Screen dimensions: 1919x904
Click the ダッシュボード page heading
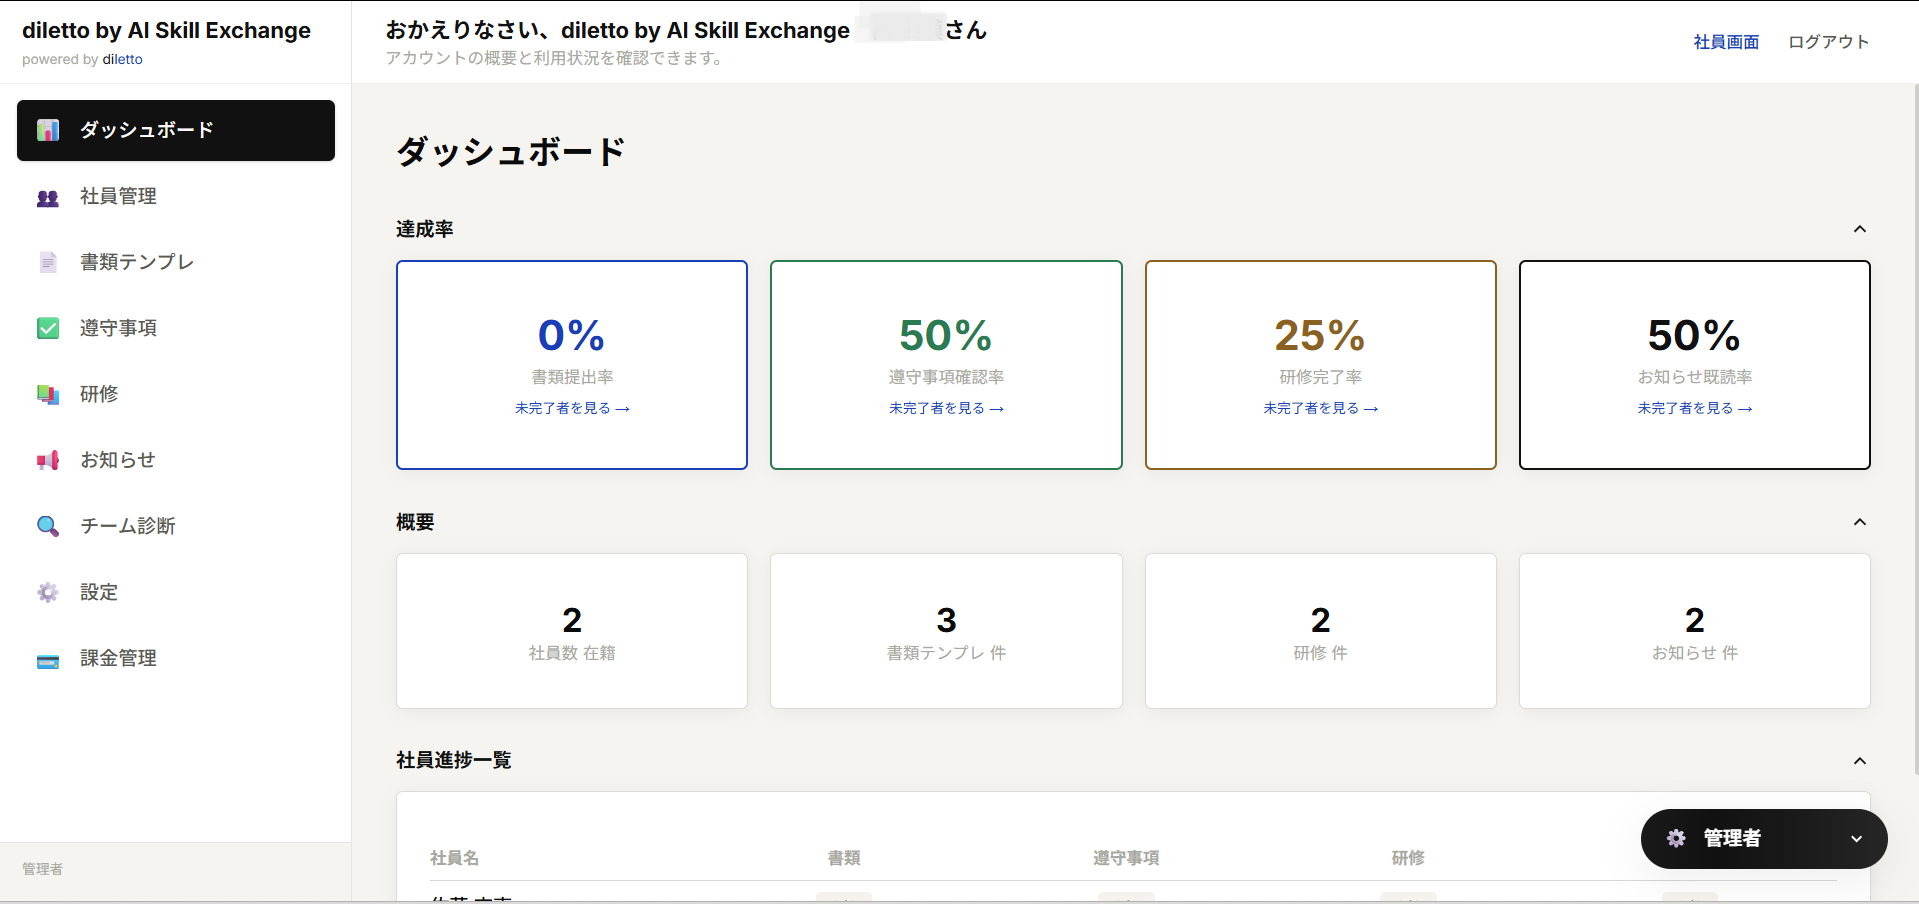pyautogui.click(x=511, y=152)
